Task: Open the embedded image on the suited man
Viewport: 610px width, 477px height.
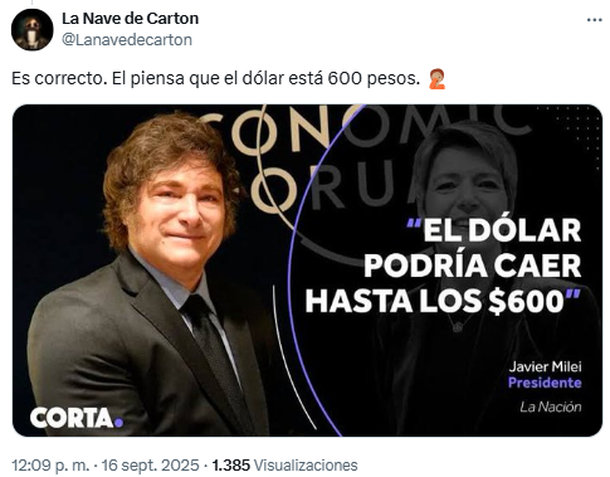Action: pos(152,272)
